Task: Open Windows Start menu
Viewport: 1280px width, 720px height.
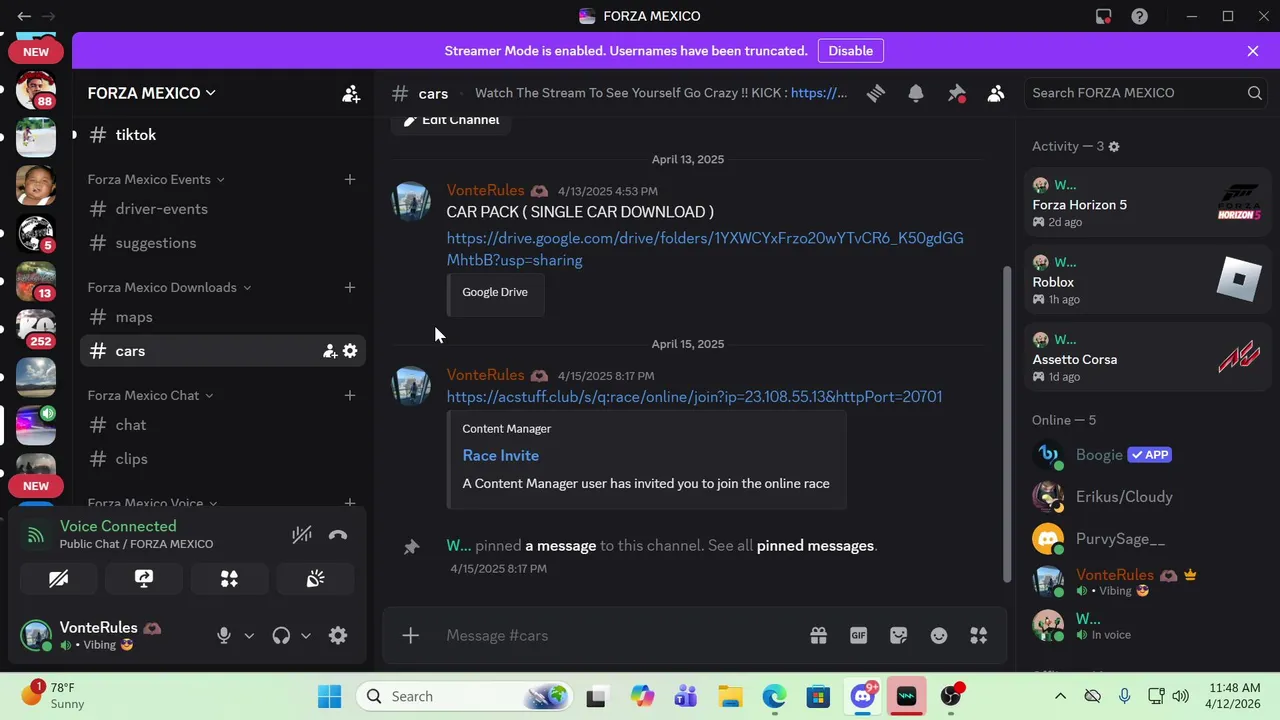Action: 329,696
